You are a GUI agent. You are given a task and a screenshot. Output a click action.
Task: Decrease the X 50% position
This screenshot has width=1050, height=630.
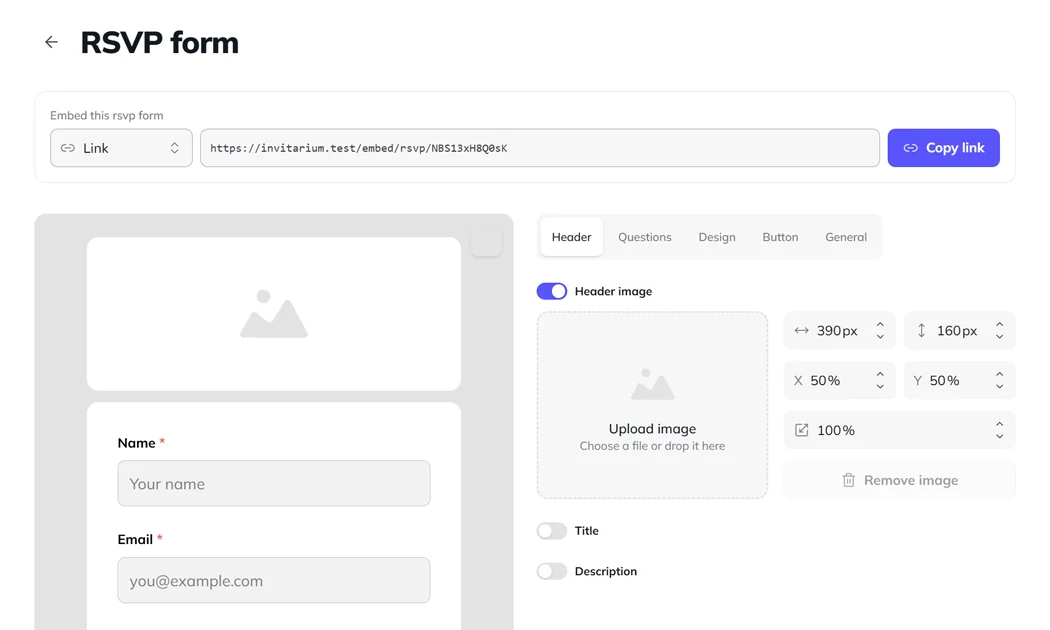[880, 386]
